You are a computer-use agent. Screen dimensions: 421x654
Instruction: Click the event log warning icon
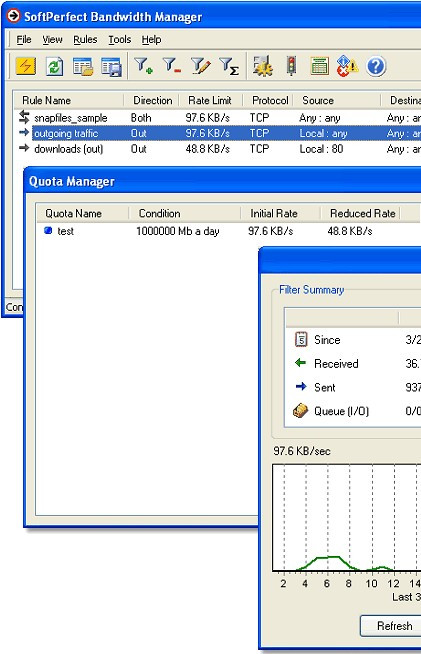pos(347,66)
